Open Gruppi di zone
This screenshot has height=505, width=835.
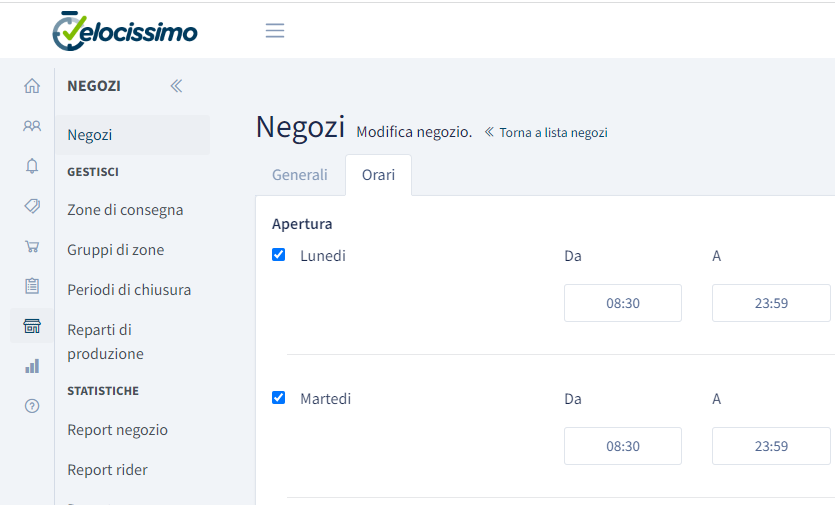tap(116, 250)
